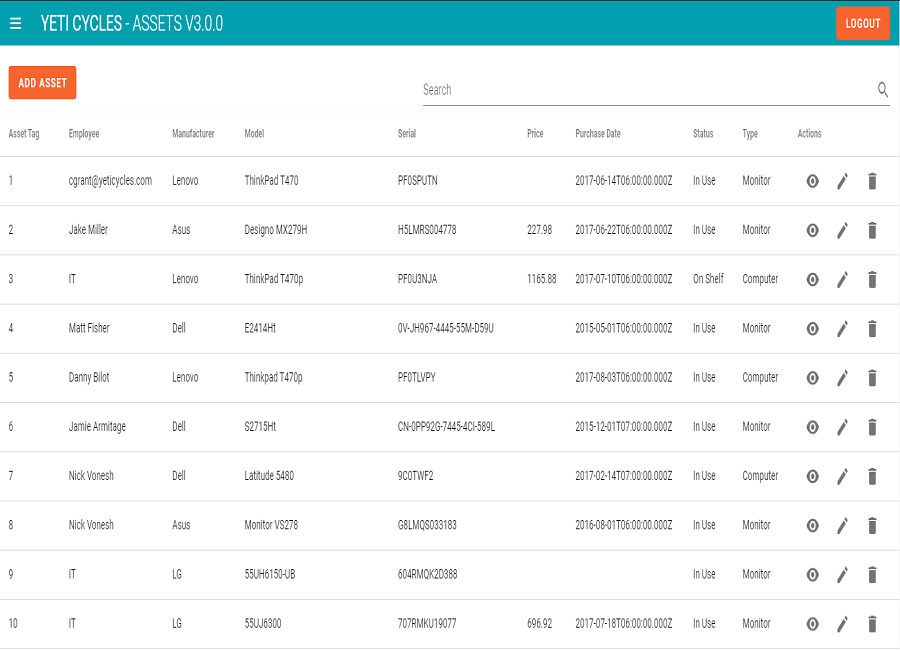The height and width of the screenshot is (650, 900).
Task: View details for Matt Fisher asset
Action: click(812, 329)
